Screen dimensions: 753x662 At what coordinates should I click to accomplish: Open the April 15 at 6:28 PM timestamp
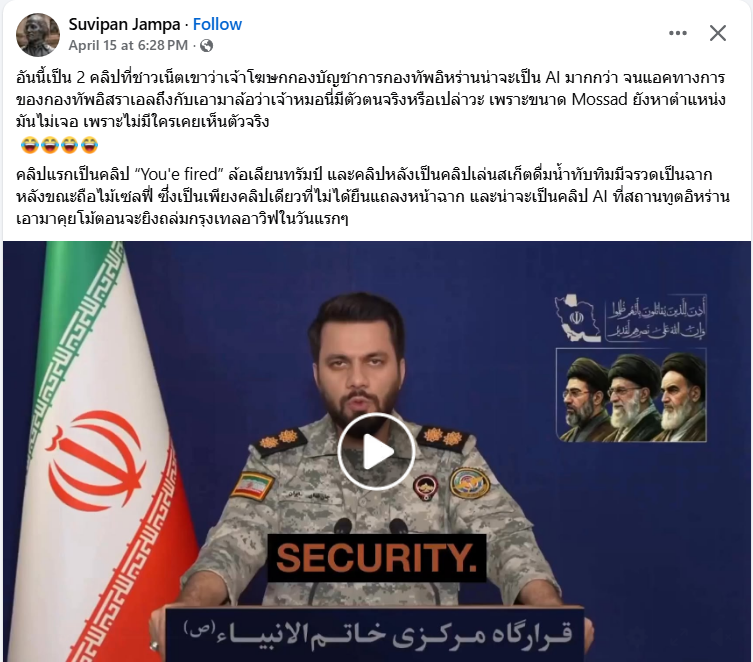pos(128,45)
